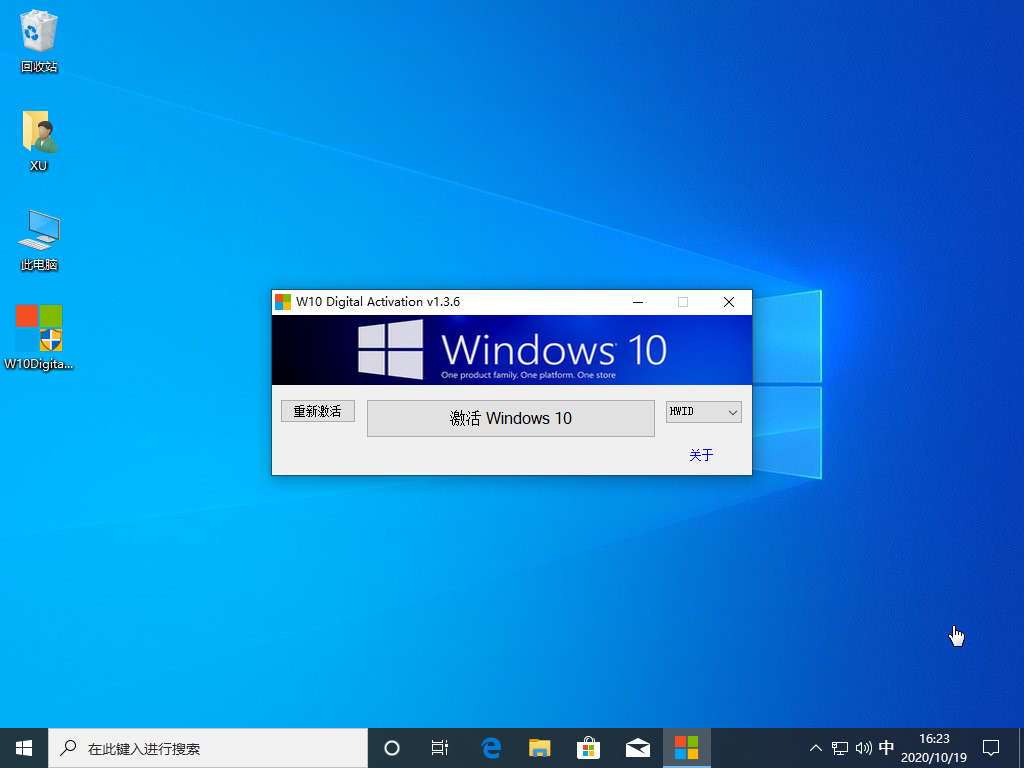Viewport: 1024px width, 768px height.
Task: Expand the HWID activation mode dropdown
Action: coord(704,412)
